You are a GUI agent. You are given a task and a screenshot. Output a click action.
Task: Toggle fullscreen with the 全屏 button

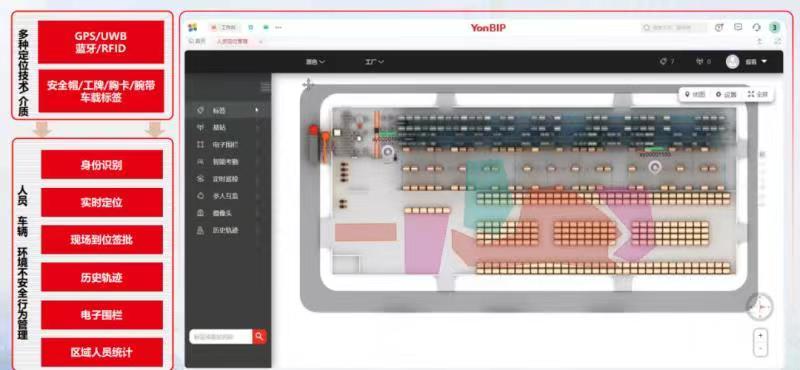coord(758,94)
